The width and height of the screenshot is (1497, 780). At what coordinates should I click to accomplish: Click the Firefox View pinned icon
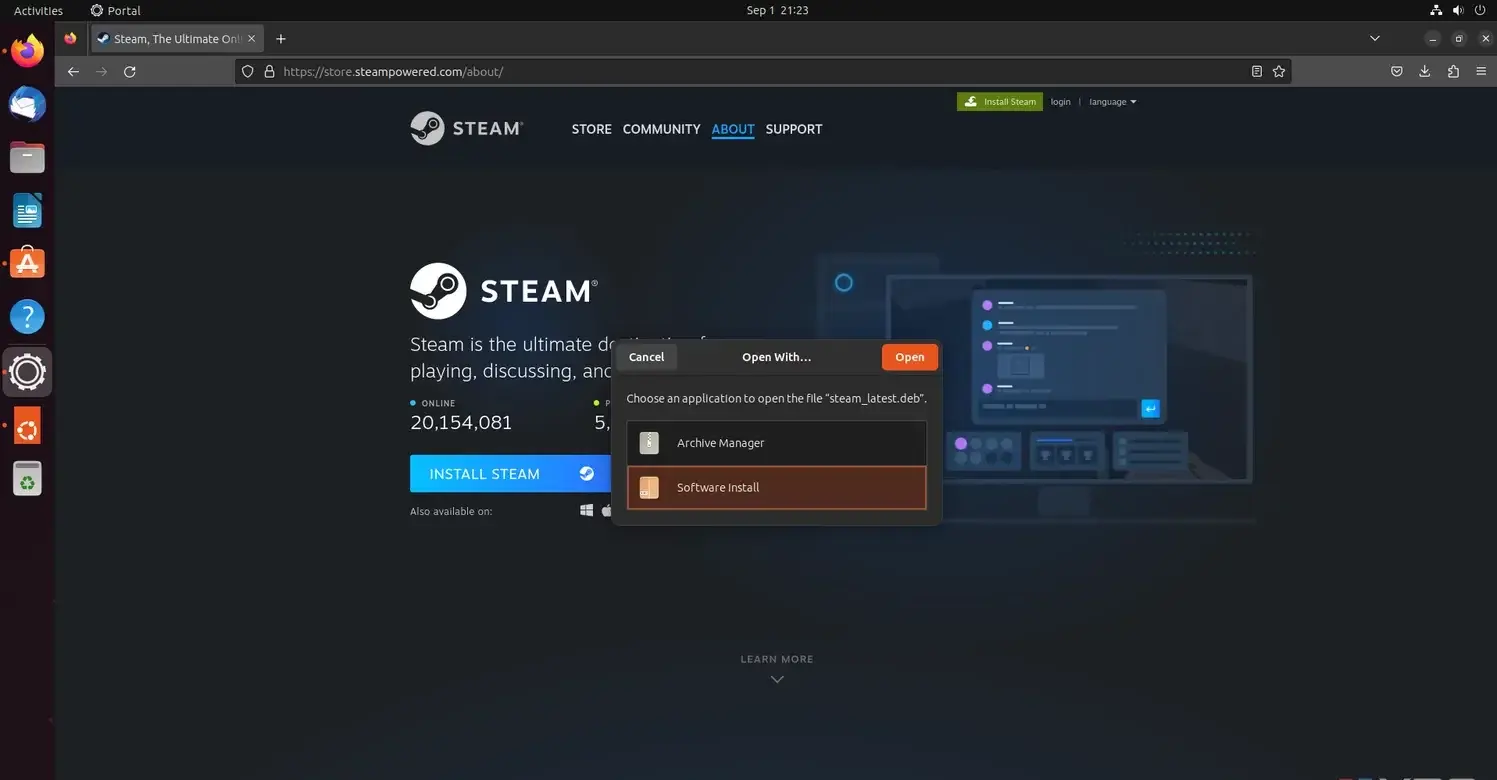tap(70, 39)
